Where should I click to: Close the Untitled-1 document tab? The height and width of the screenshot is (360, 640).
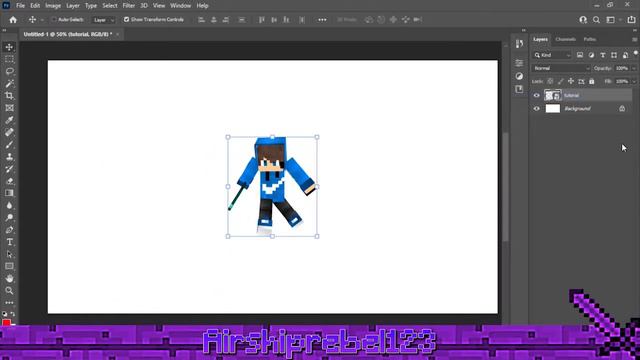pos(118,34)
